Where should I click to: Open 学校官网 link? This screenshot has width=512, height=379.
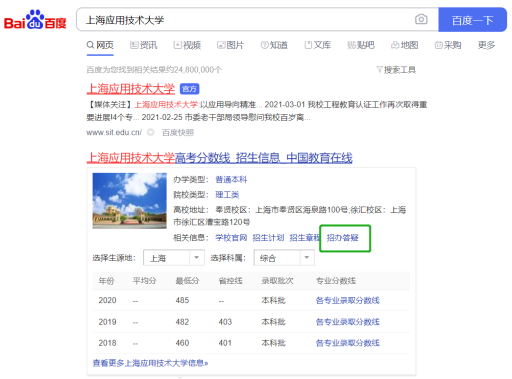click(x=231, y=238)
